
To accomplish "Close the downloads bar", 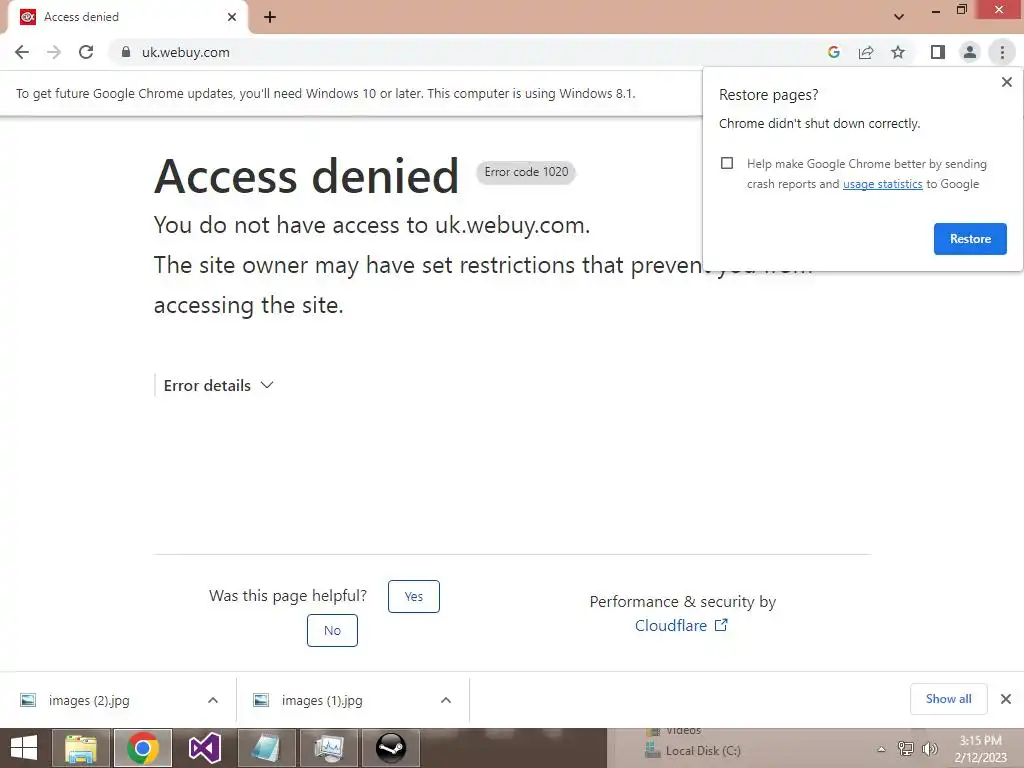I will pyautogui.click(x=1006, y=699).
